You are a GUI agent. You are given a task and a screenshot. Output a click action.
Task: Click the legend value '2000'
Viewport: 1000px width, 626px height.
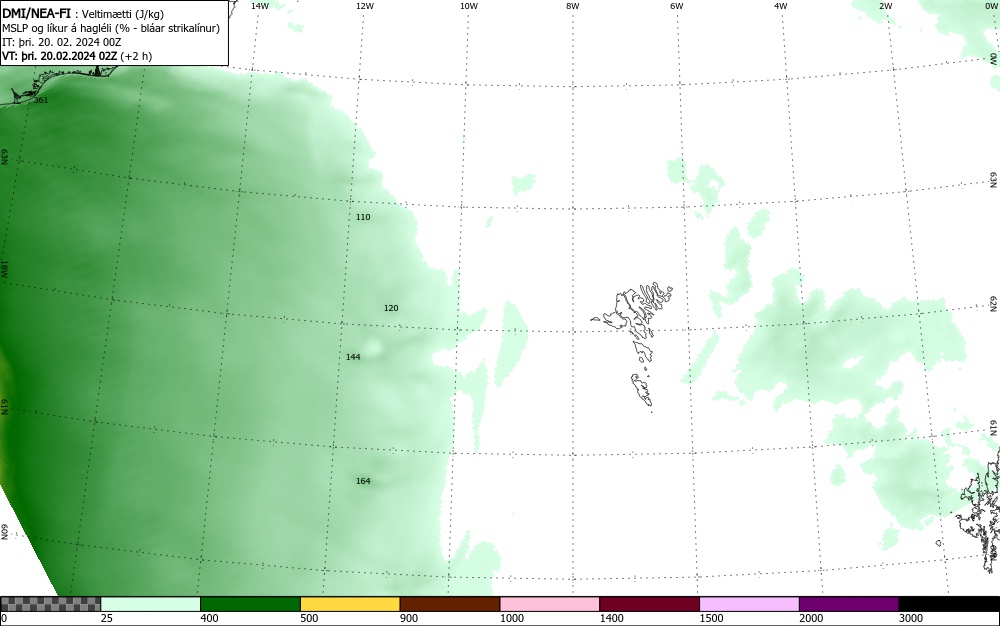pyautogui.click(x=811, y=618)
